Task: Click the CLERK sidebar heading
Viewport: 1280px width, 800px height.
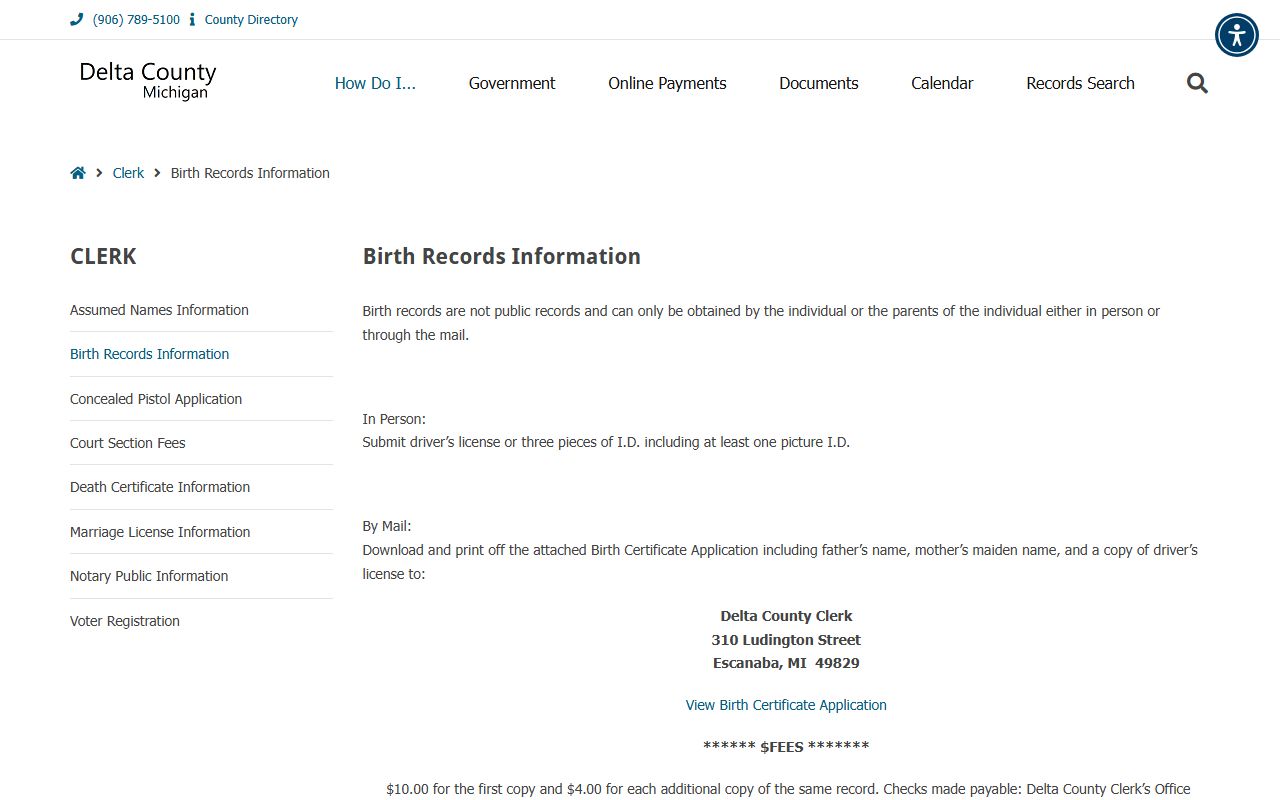Action: pyautogui.click(x=103, y=256)
